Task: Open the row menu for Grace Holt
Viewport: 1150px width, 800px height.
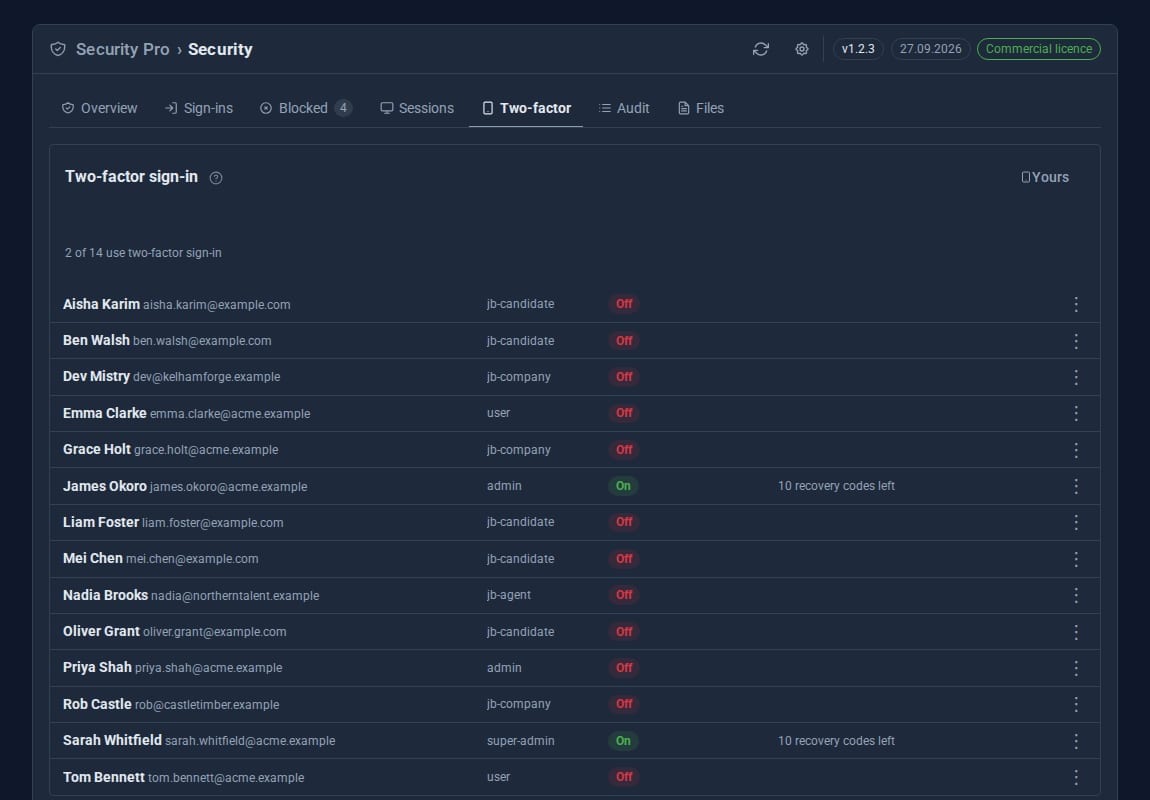Action: pyautogui.click(x=1076, y=450)
